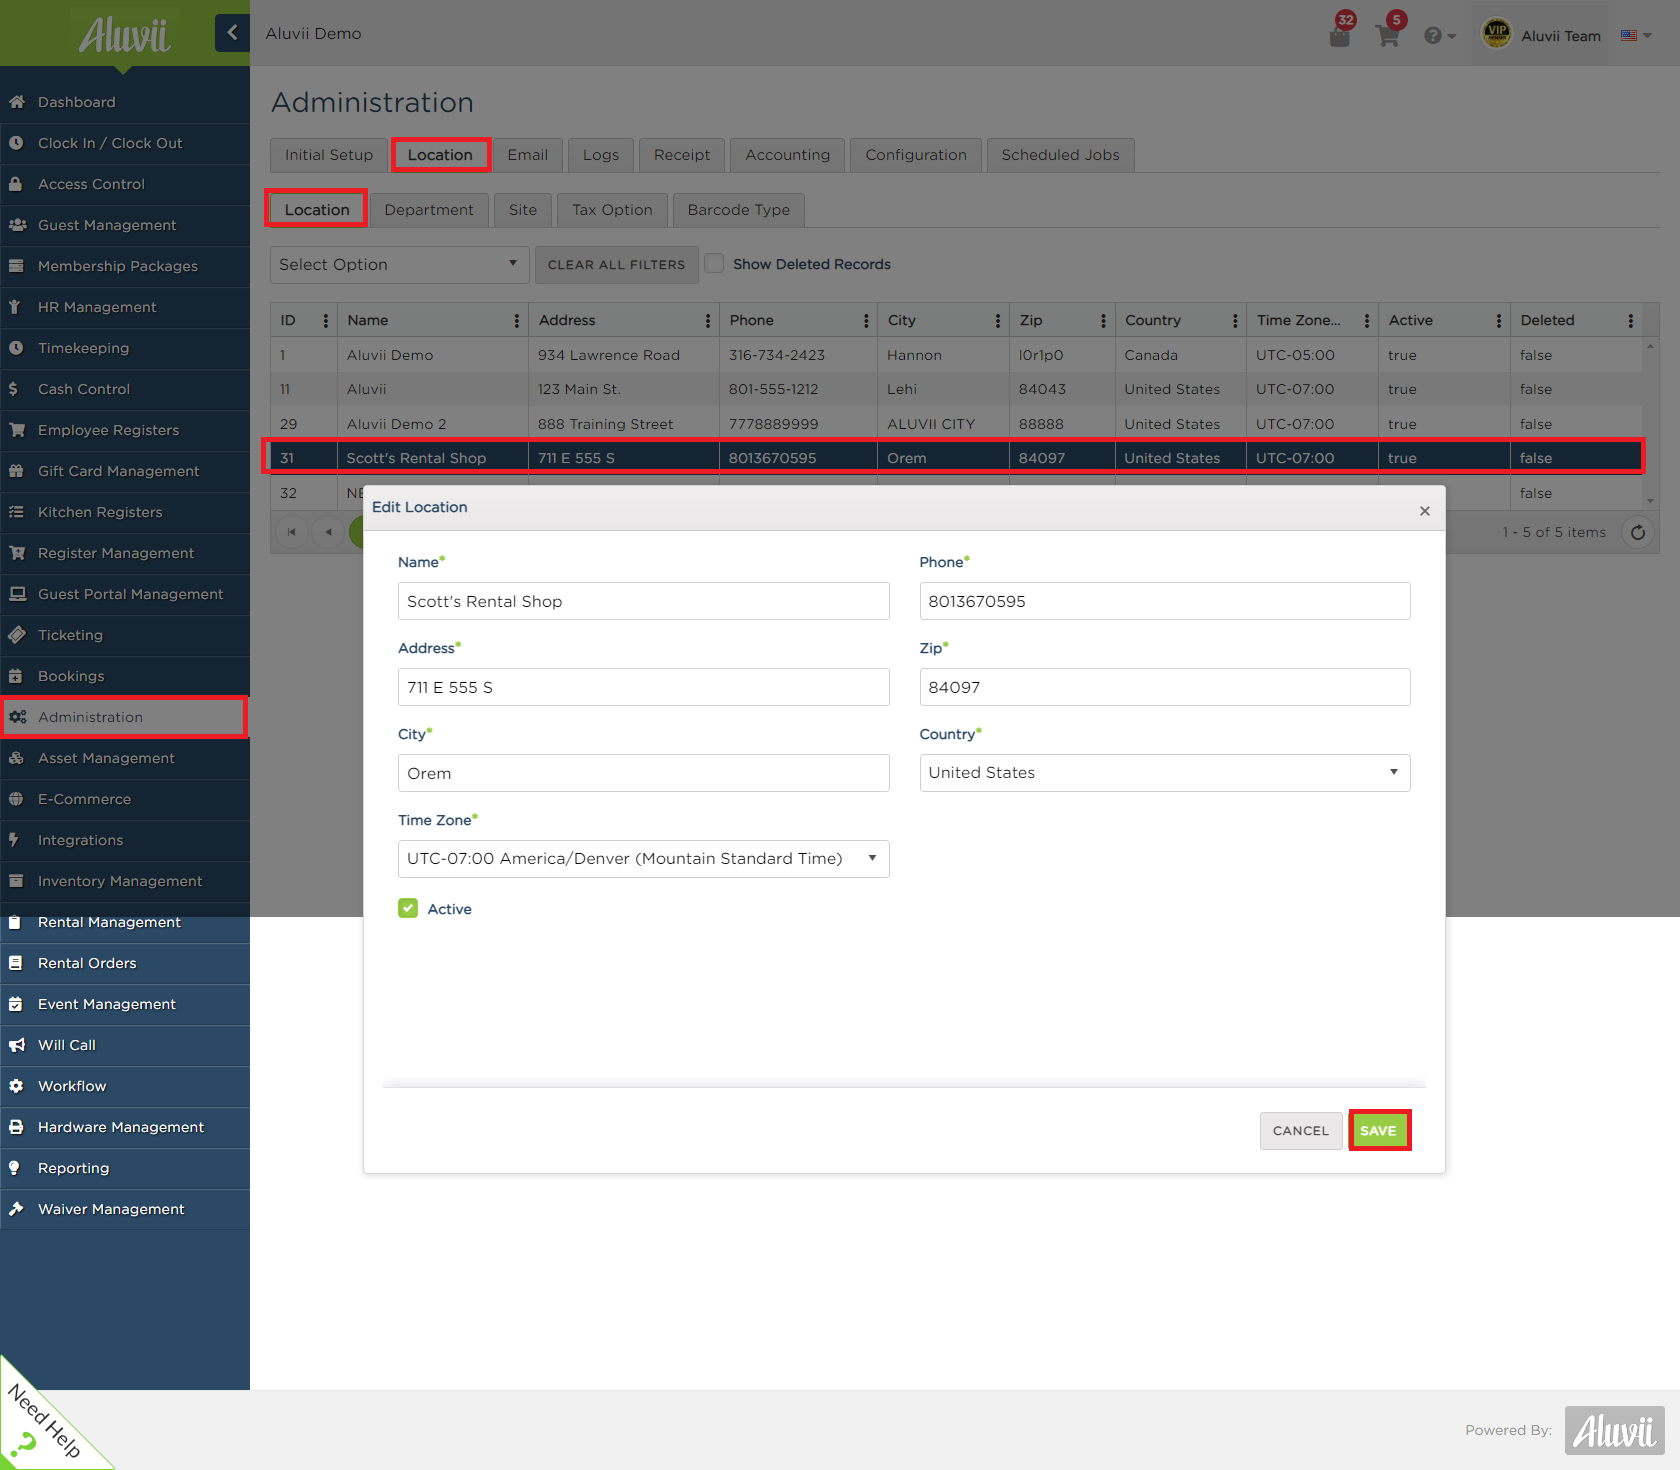The height and width of the screenshot is (1470, 1680).
Task: Refresh the locations grid
Action: [x=1638, y=532]
